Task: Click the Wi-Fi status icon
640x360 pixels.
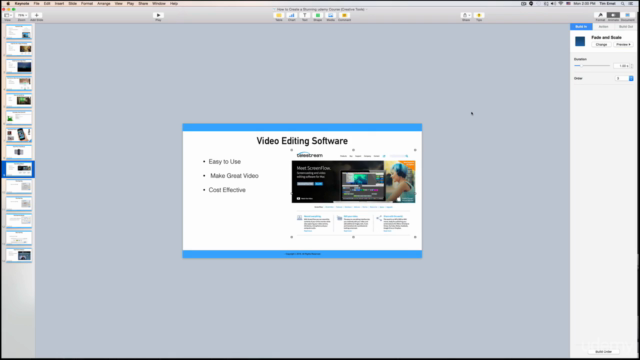Action: click(560, 3)
